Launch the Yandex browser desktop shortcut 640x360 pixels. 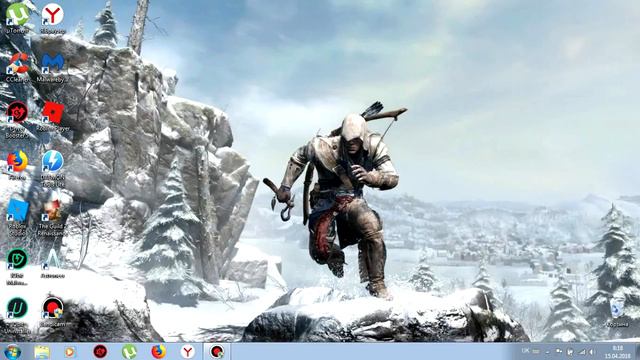53,18
